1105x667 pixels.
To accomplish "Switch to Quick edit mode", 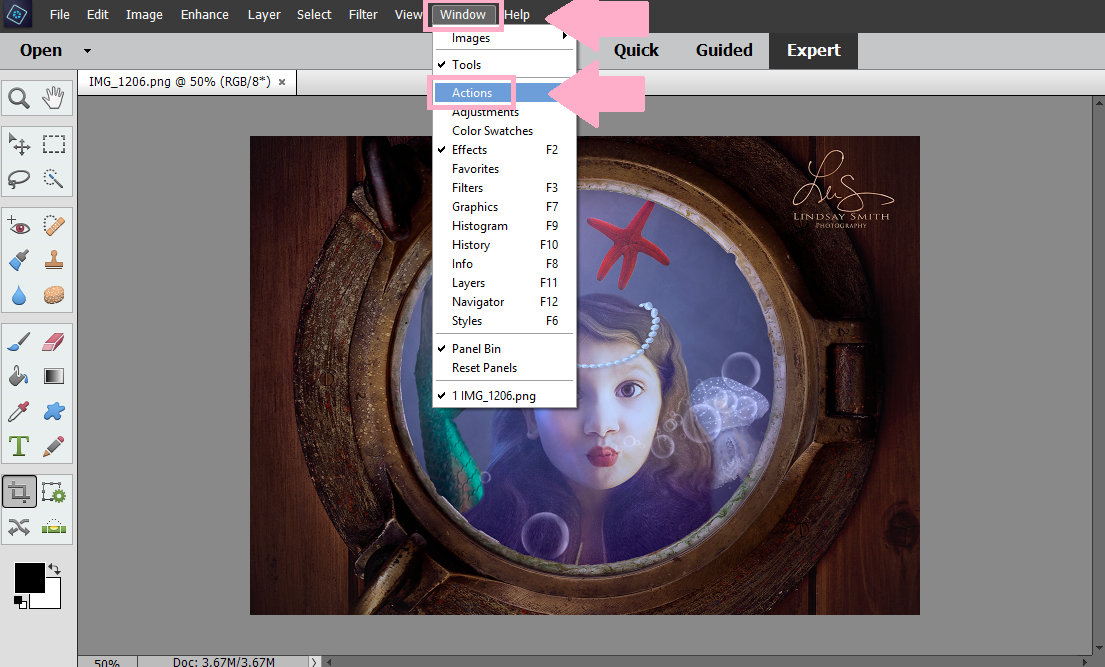I will coord(636,51).
